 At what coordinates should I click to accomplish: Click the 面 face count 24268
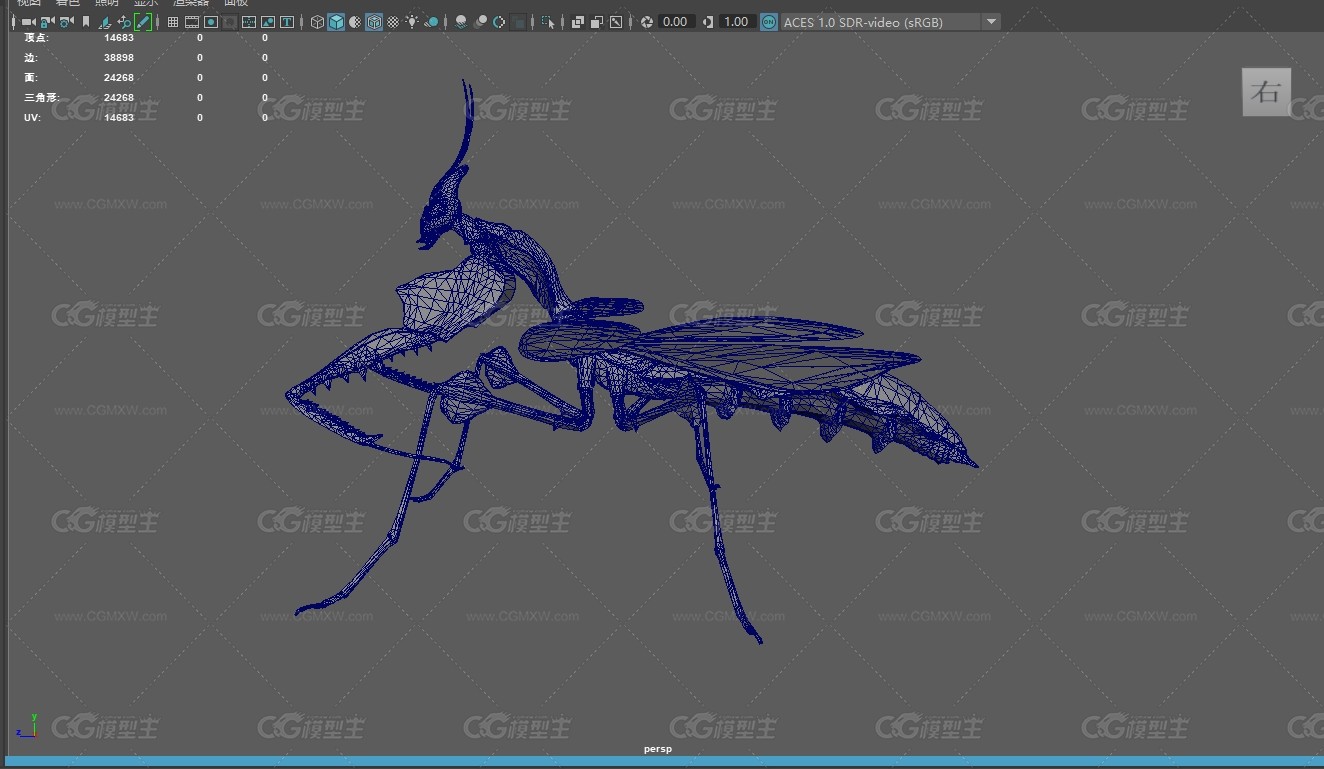pos(119,78)
